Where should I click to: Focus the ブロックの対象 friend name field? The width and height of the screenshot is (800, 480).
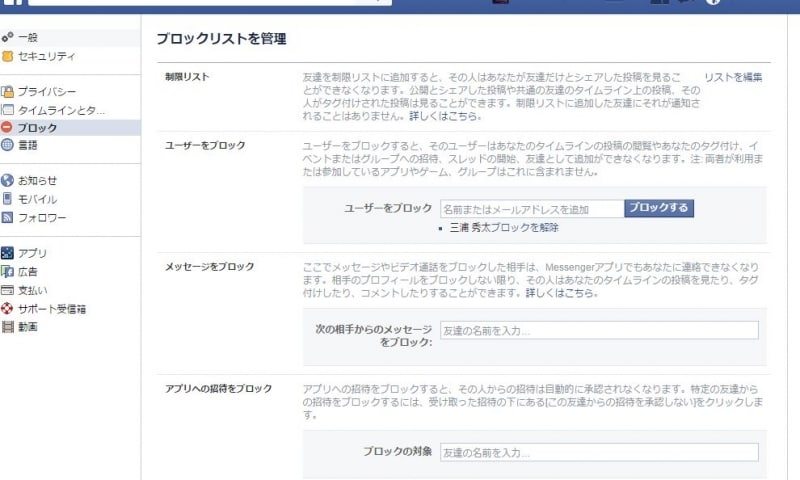pyautogui.click(x=599, y=452)
